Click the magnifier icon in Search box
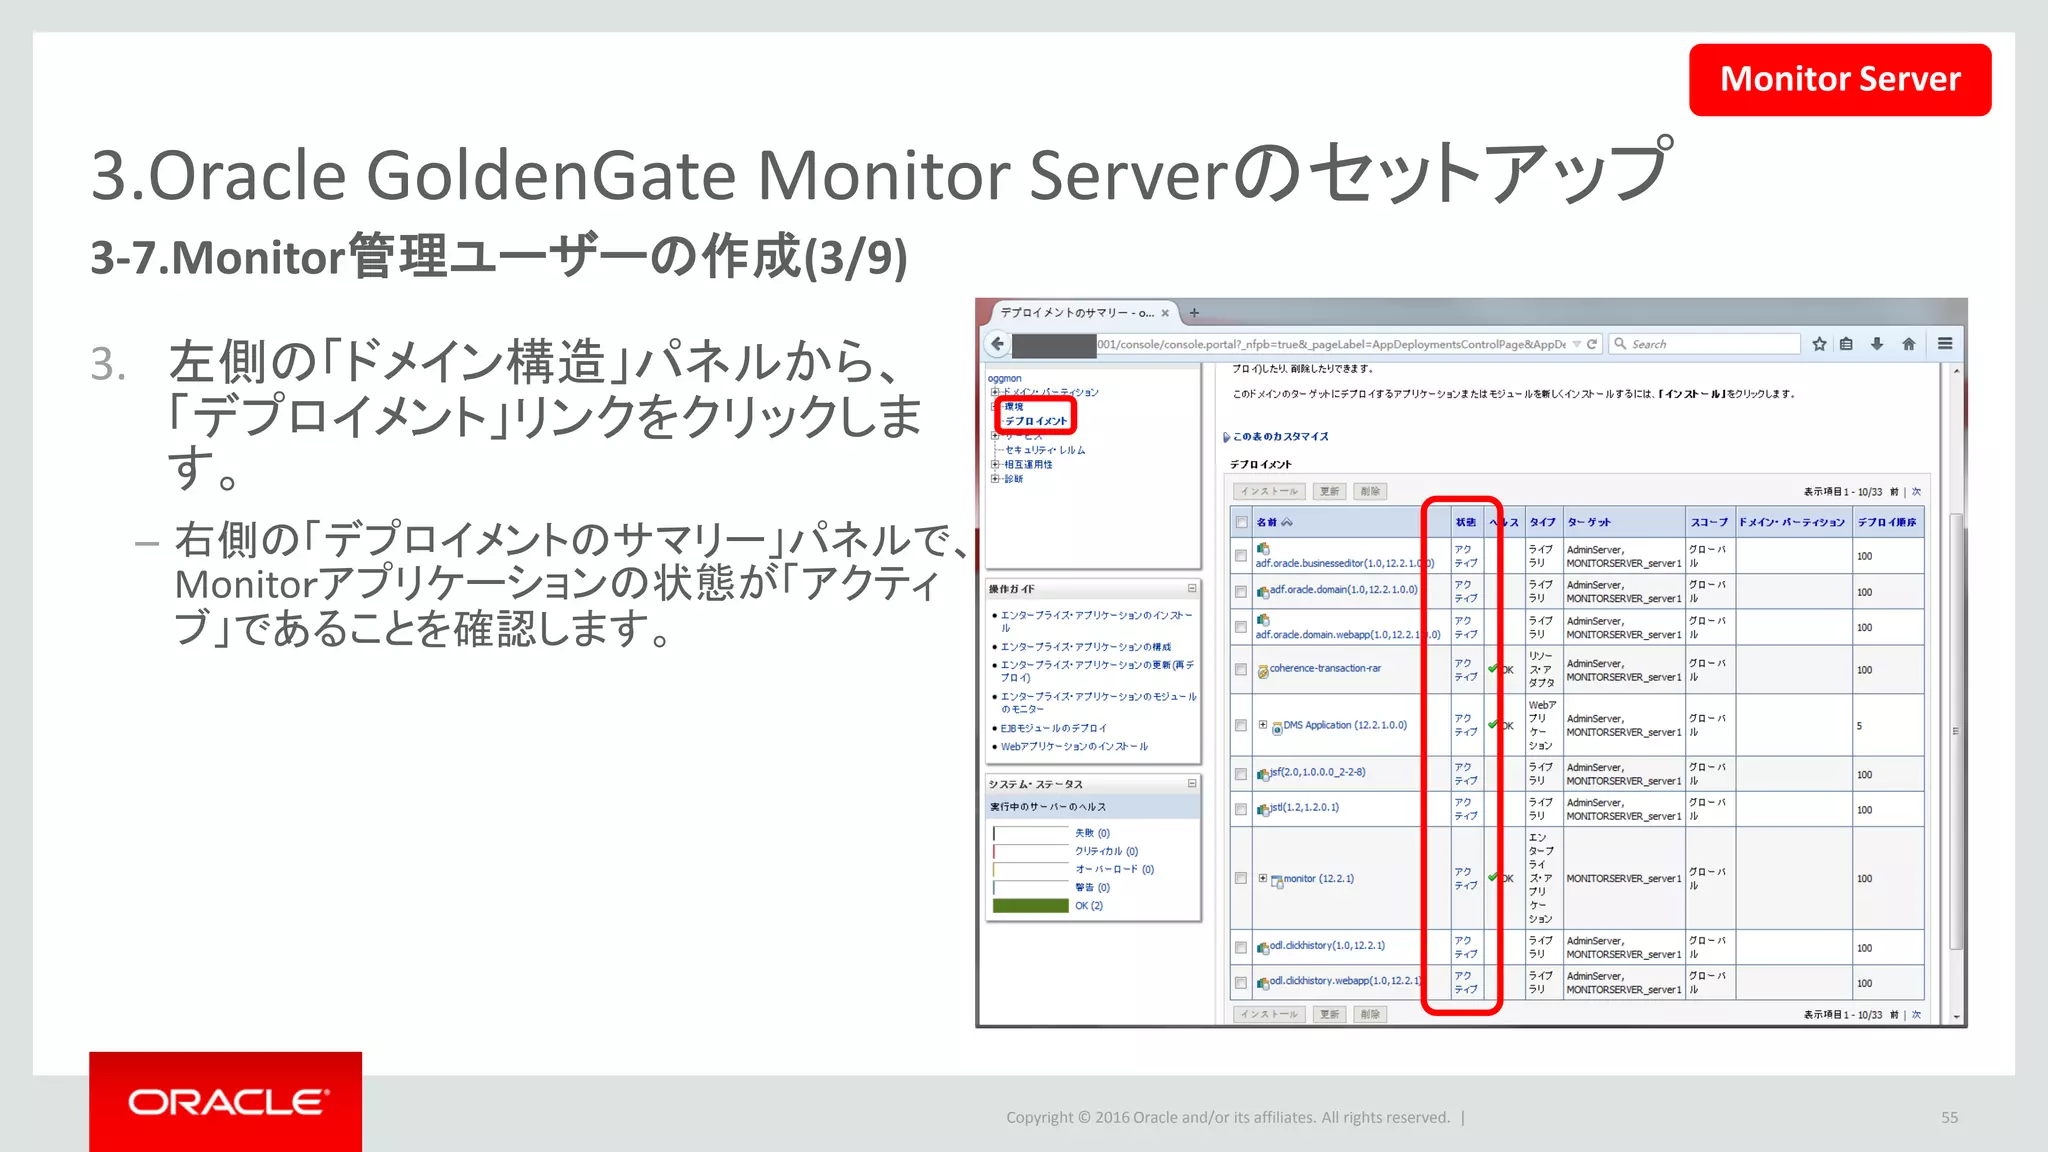The width and height of the screenshot is (2048, 1152). (1620, 344)
